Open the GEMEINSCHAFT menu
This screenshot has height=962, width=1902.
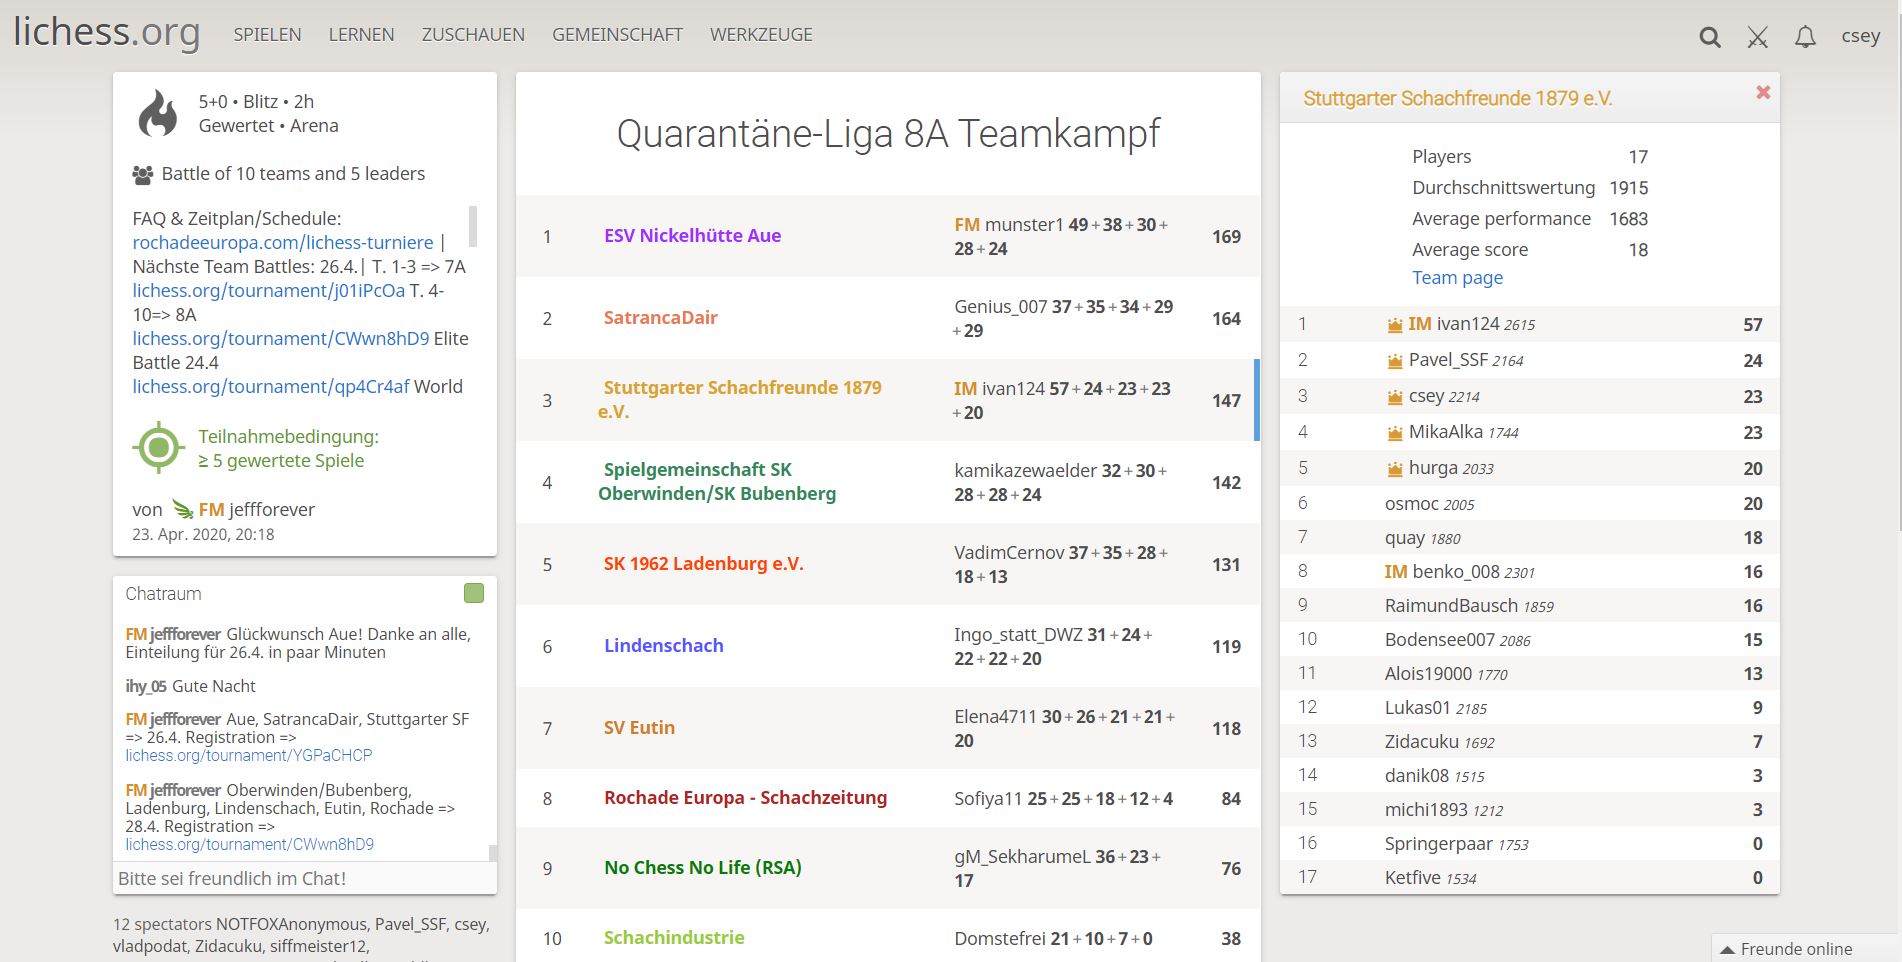click(x=617, y=34)
